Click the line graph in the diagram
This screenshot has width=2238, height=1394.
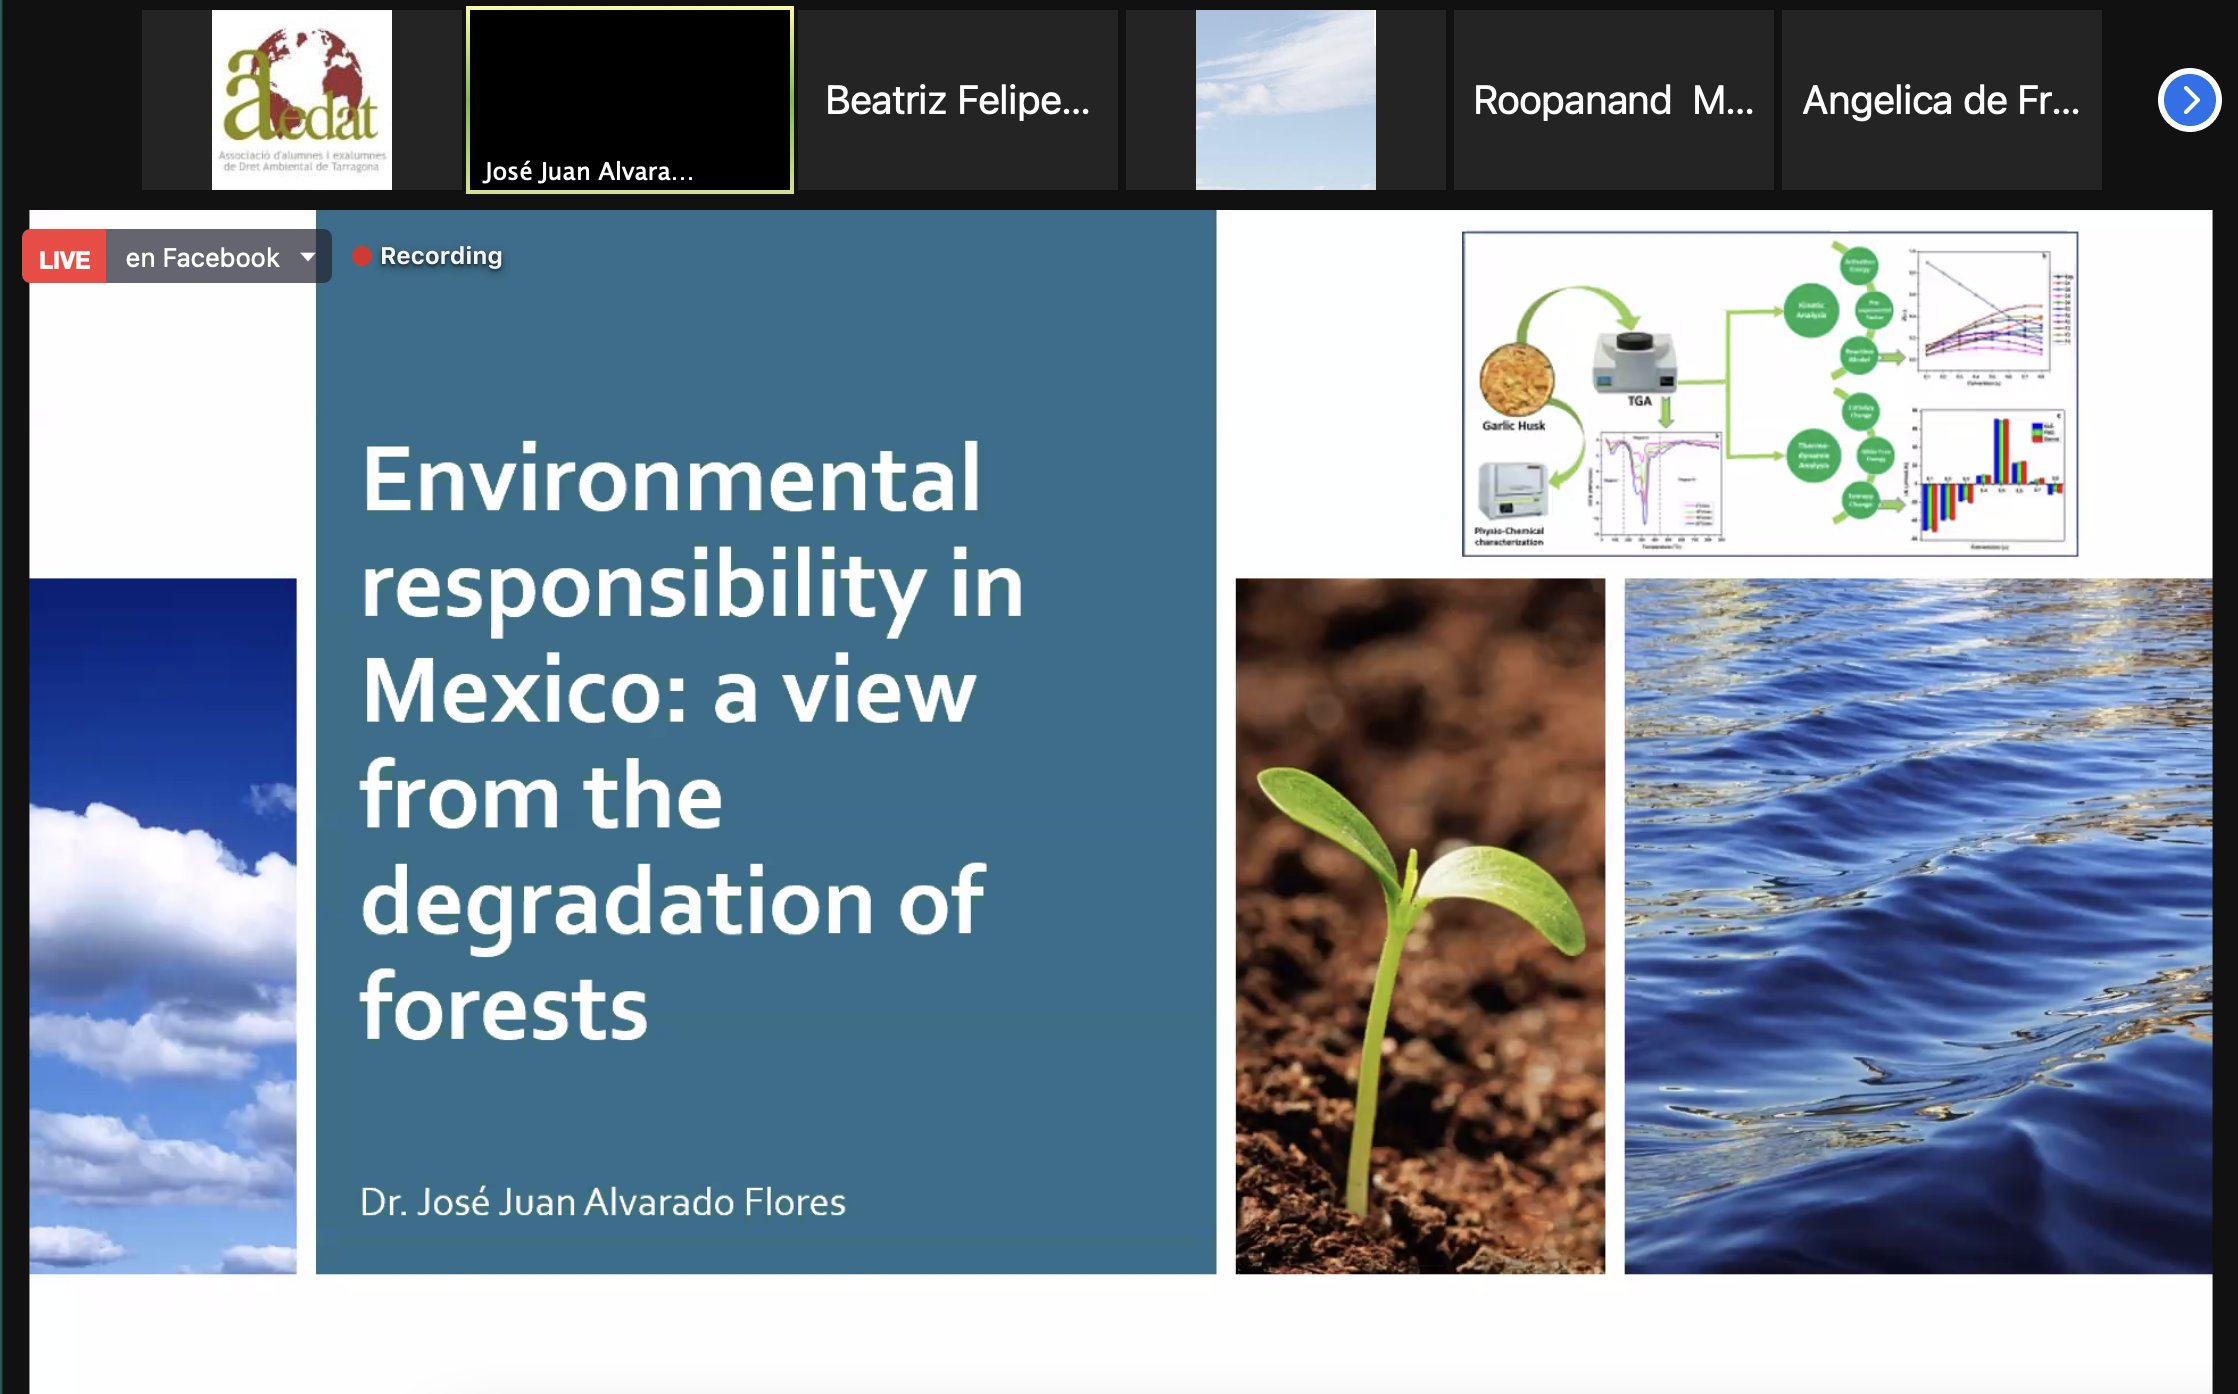click(x=1985, y=311)
